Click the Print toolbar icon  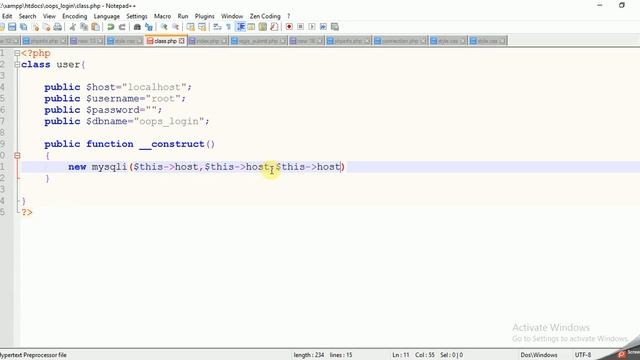[x=58, y=27]
